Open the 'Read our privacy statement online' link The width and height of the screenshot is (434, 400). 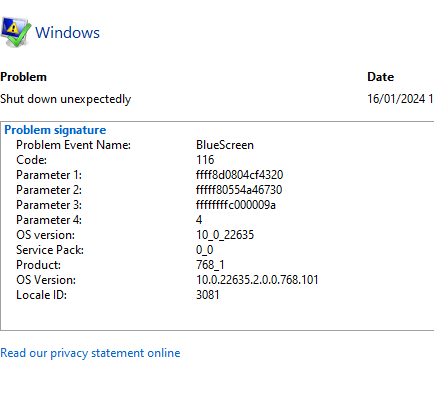(x=90, y=353)
